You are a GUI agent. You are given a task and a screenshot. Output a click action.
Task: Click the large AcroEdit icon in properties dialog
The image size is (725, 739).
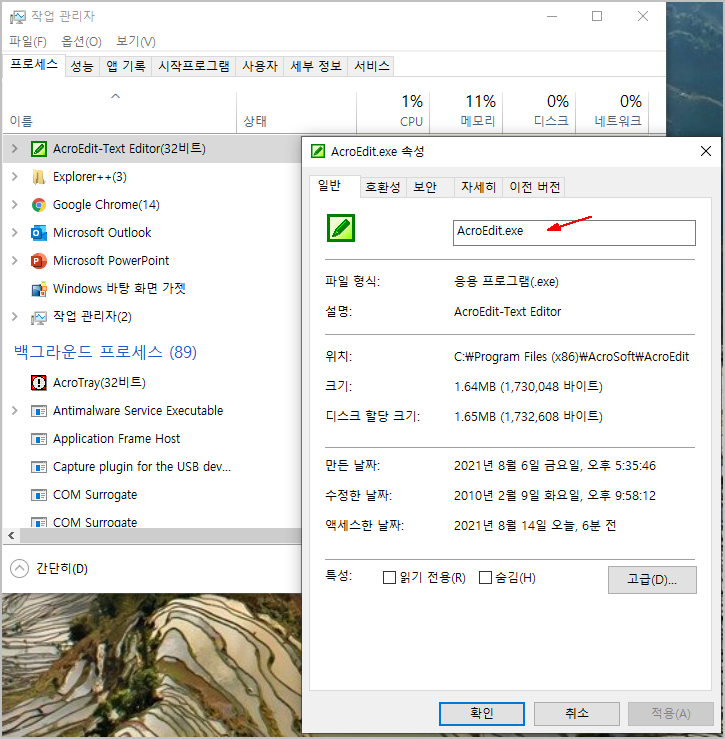341,228
